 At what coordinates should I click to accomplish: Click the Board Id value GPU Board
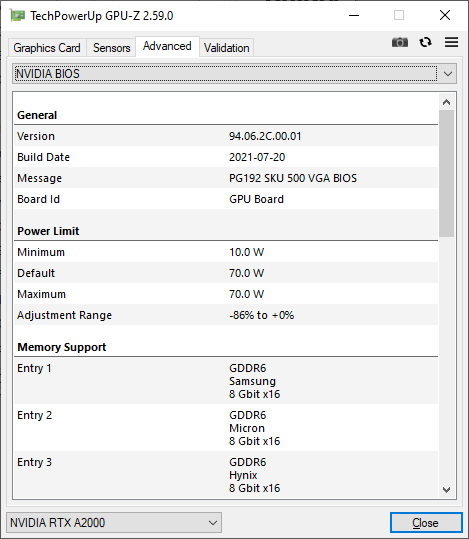256,199
